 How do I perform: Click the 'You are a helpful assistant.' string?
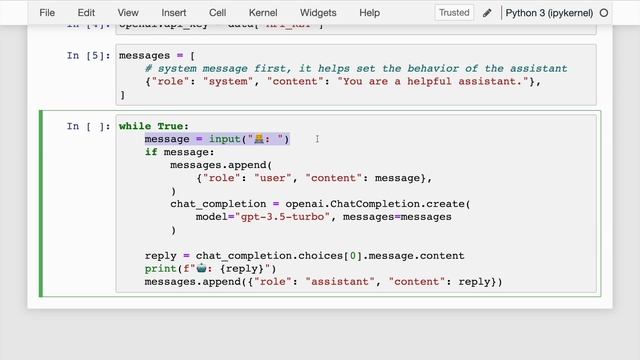(433, 82)
